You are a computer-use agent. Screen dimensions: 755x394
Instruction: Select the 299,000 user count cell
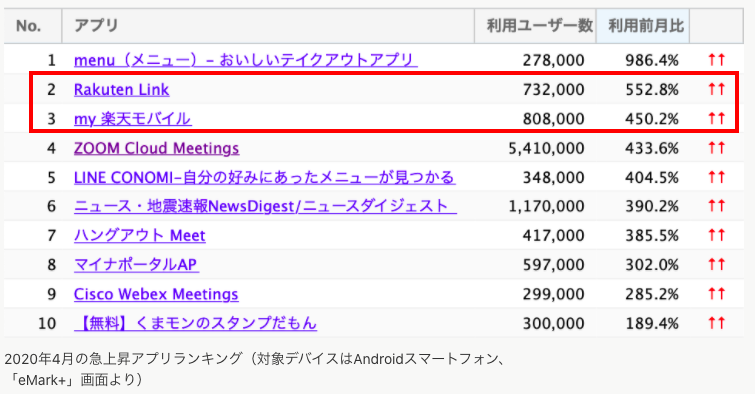pyautogui.click(x=553, y=294)
